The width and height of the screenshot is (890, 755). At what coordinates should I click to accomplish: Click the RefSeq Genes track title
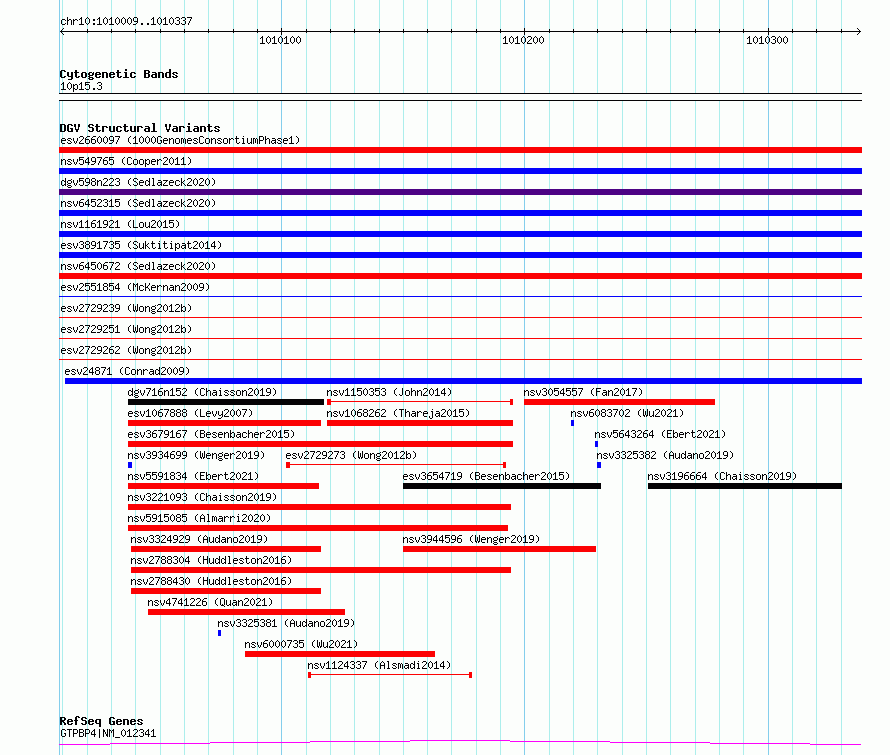(101, 722)
